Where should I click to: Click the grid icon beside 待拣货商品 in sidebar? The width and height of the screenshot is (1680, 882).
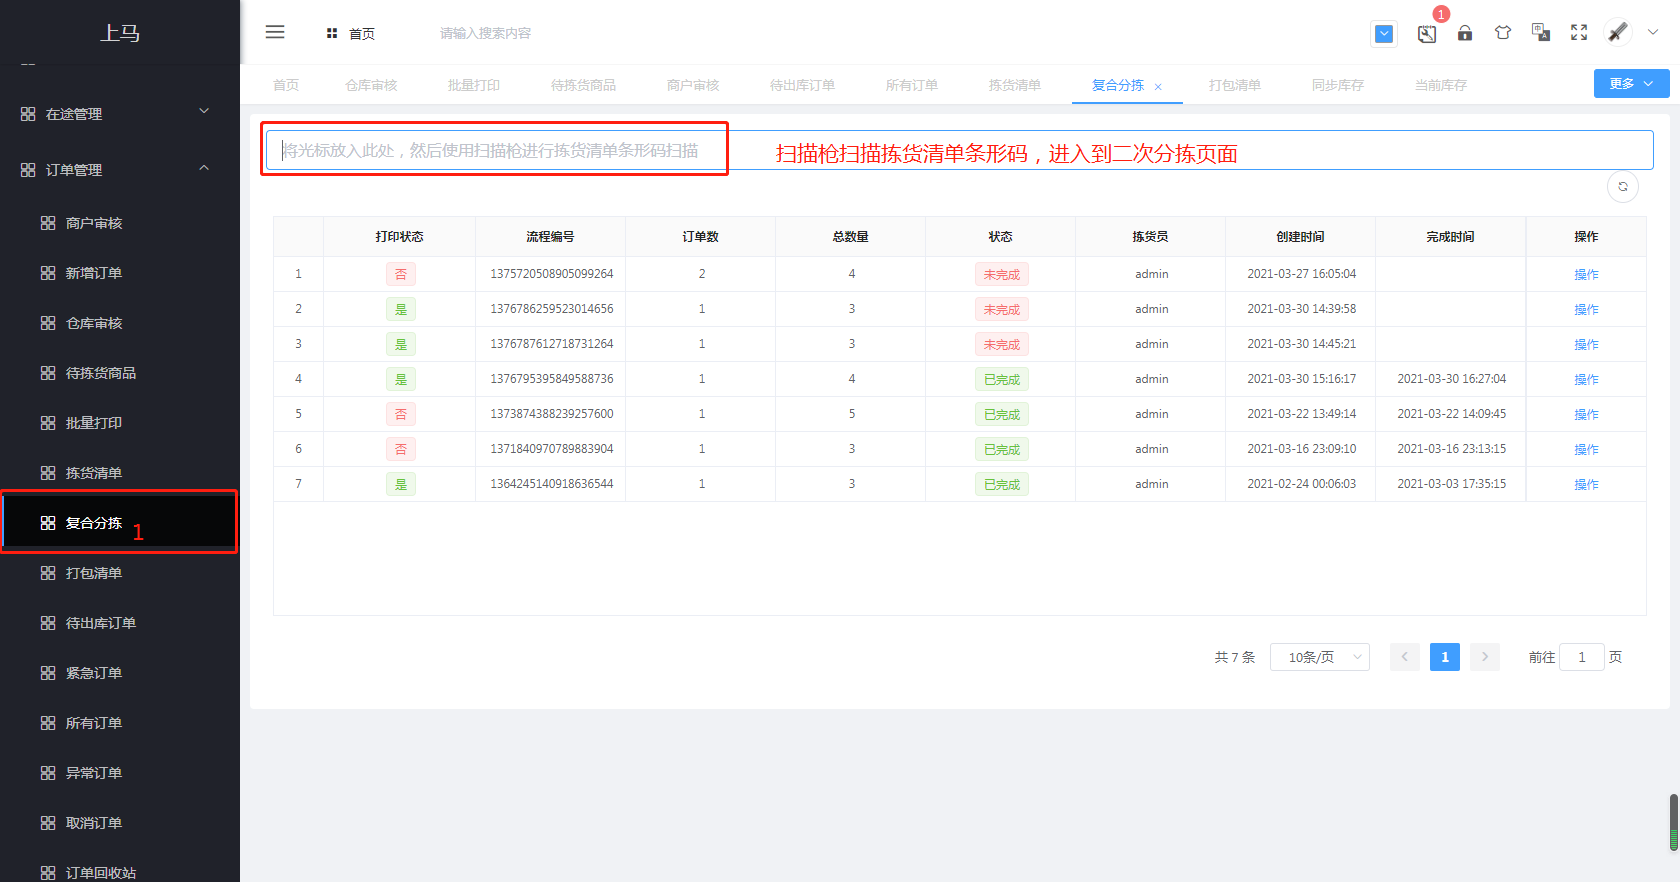(x=48, y=373)
